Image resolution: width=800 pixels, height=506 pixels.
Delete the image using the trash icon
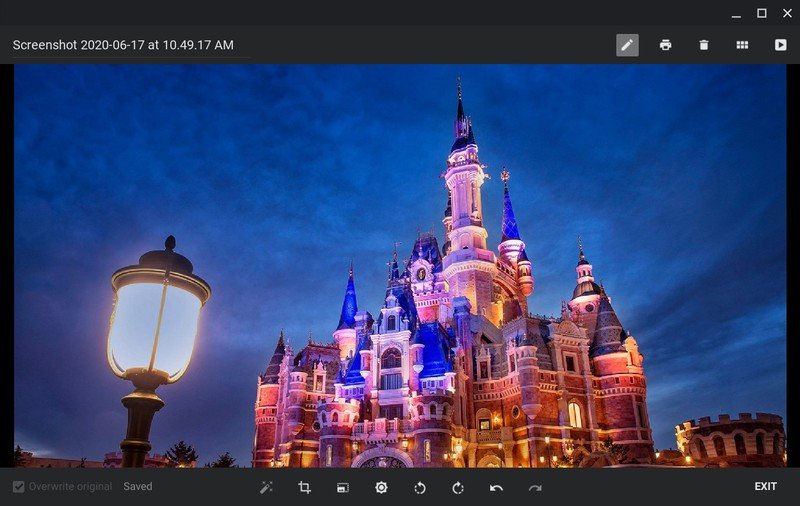click(x=704, y=45)
